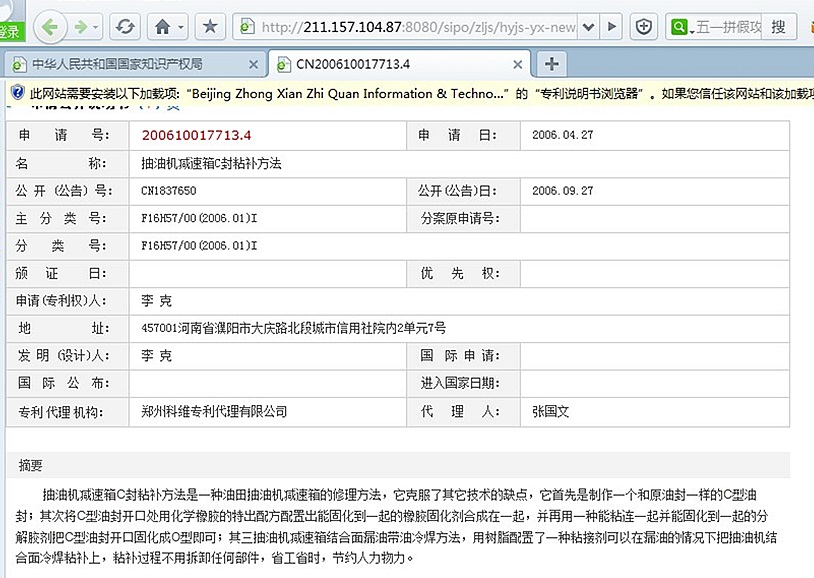Click the go arrow beside the address bar
814x578 pixels.
click(613, 25)
